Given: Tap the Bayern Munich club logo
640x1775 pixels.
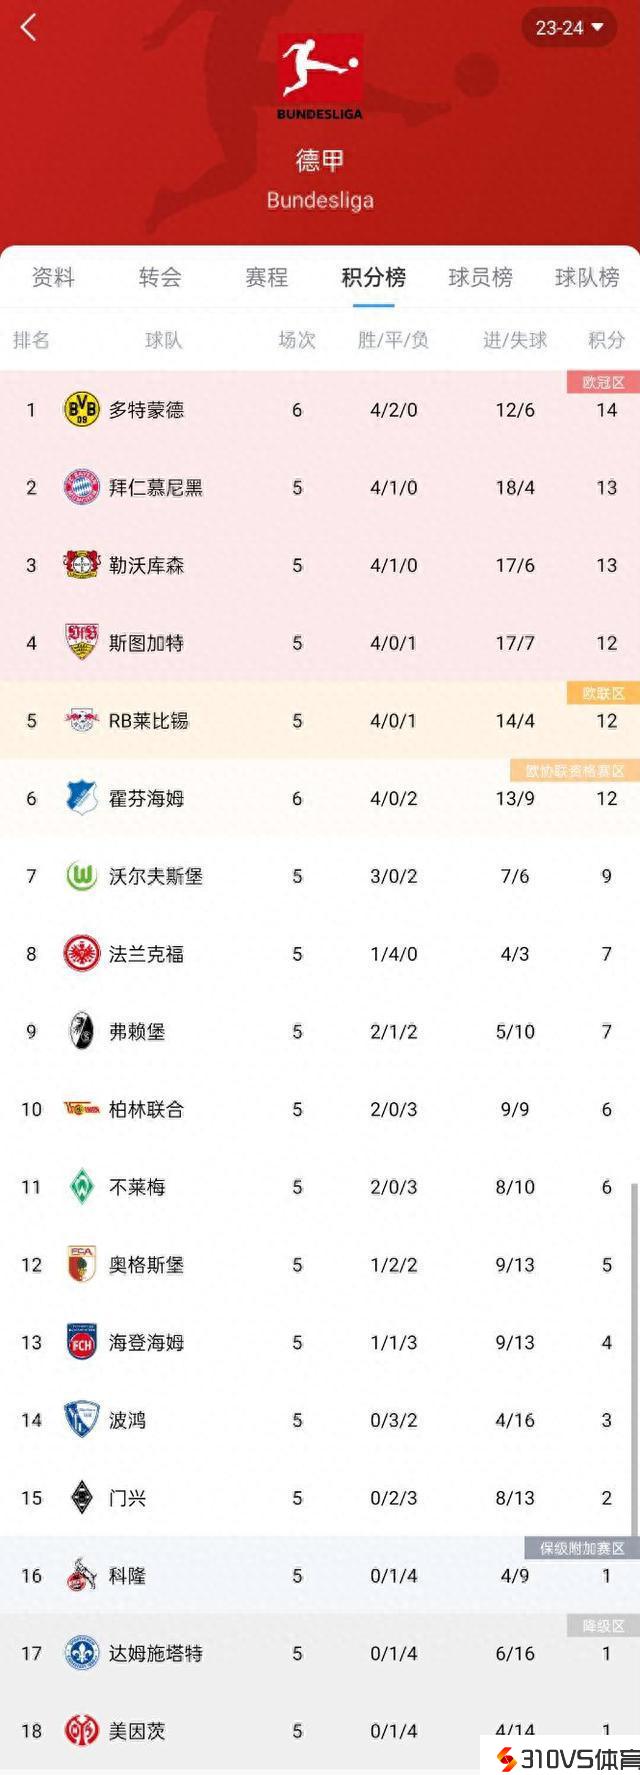Looking at the screenshot, I should pyautogui.click(x=81, y=488).
